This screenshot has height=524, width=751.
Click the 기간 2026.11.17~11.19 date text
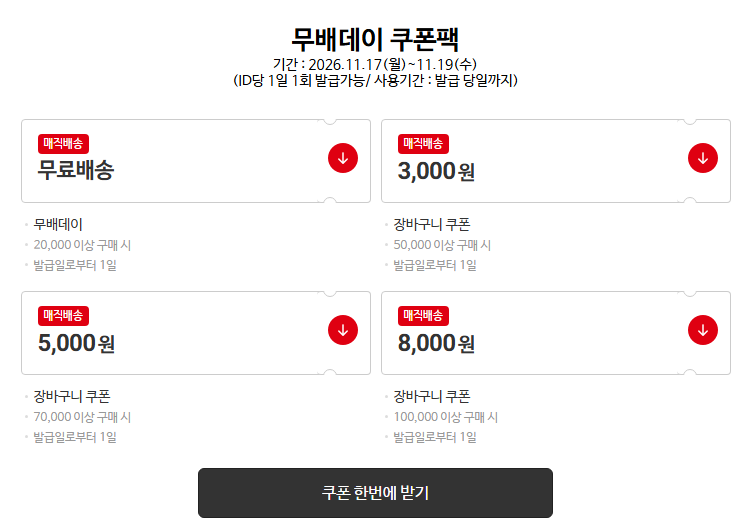coord(375,64)
